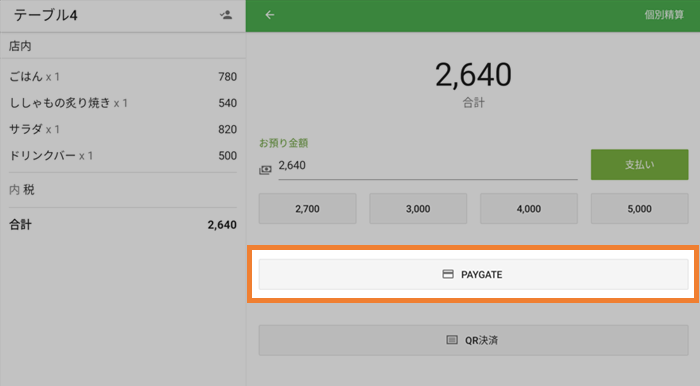700x386 pixels.
Task: Select the 3,000 quick amount
Action: (x=418, y=208)
